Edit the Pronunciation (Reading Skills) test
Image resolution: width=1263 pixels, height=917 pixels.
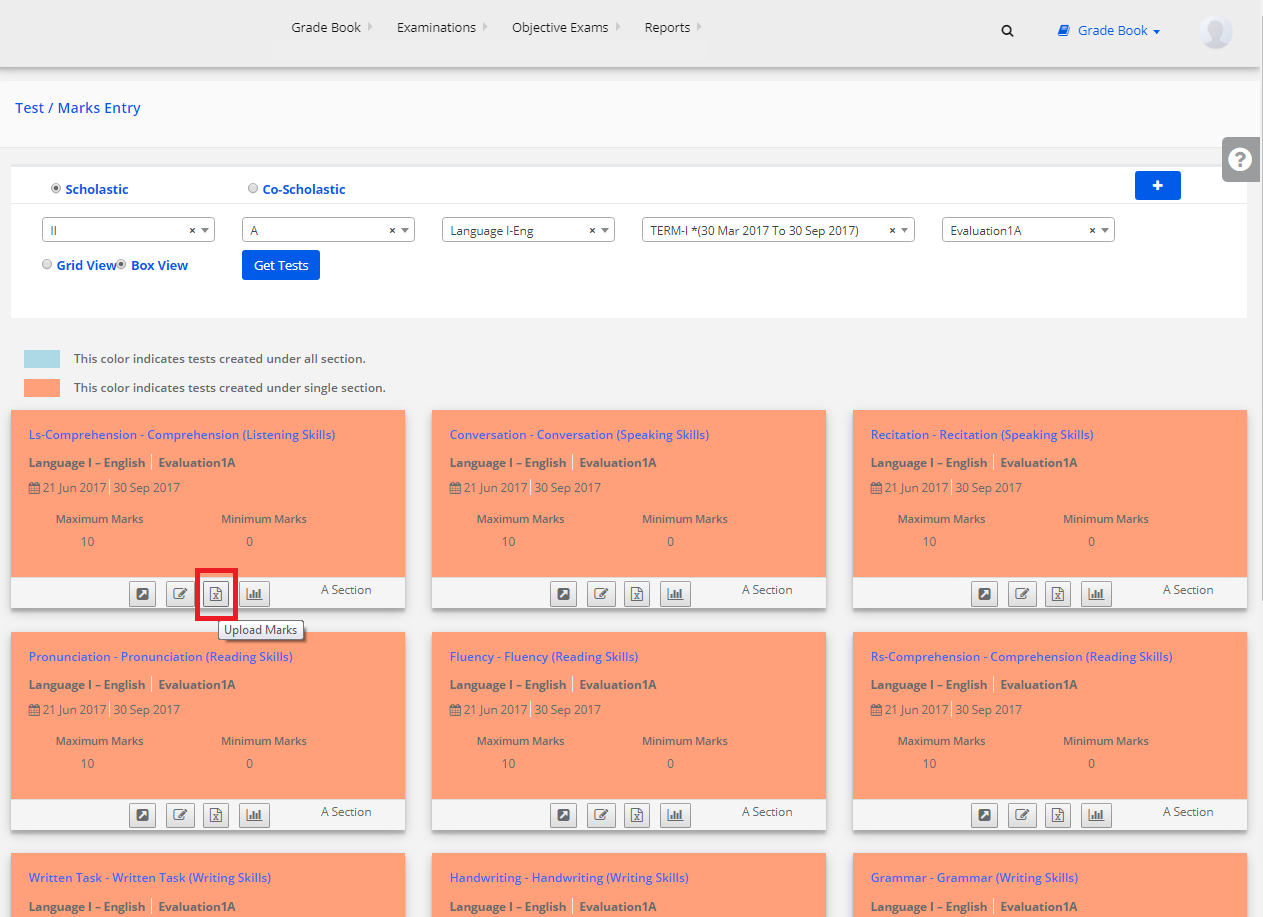(x=180, y=815)
